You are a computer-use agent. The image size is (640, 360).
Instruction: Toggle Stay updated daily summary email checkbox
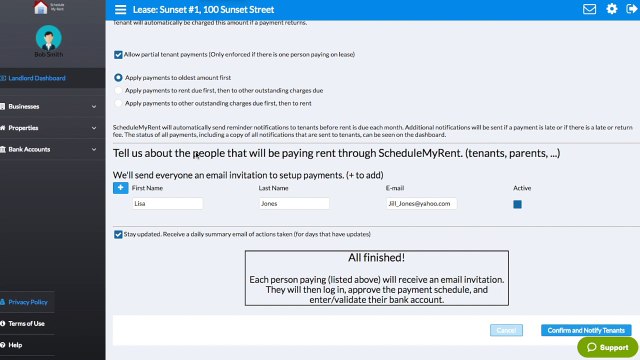(x=118, y=234)
